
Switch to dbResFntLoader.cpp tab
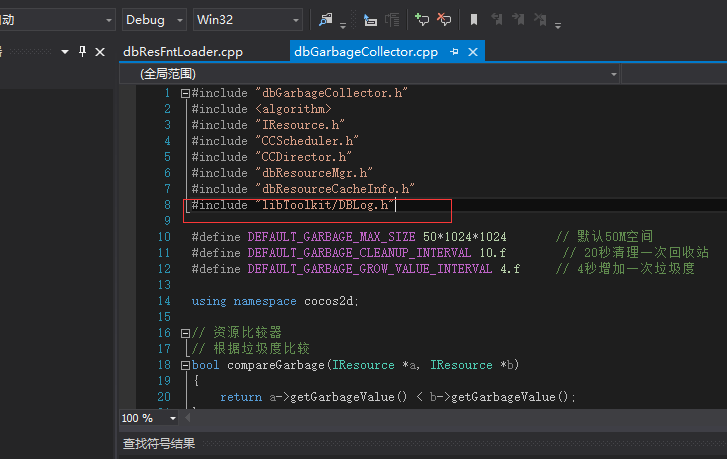[x=183, y=51]
